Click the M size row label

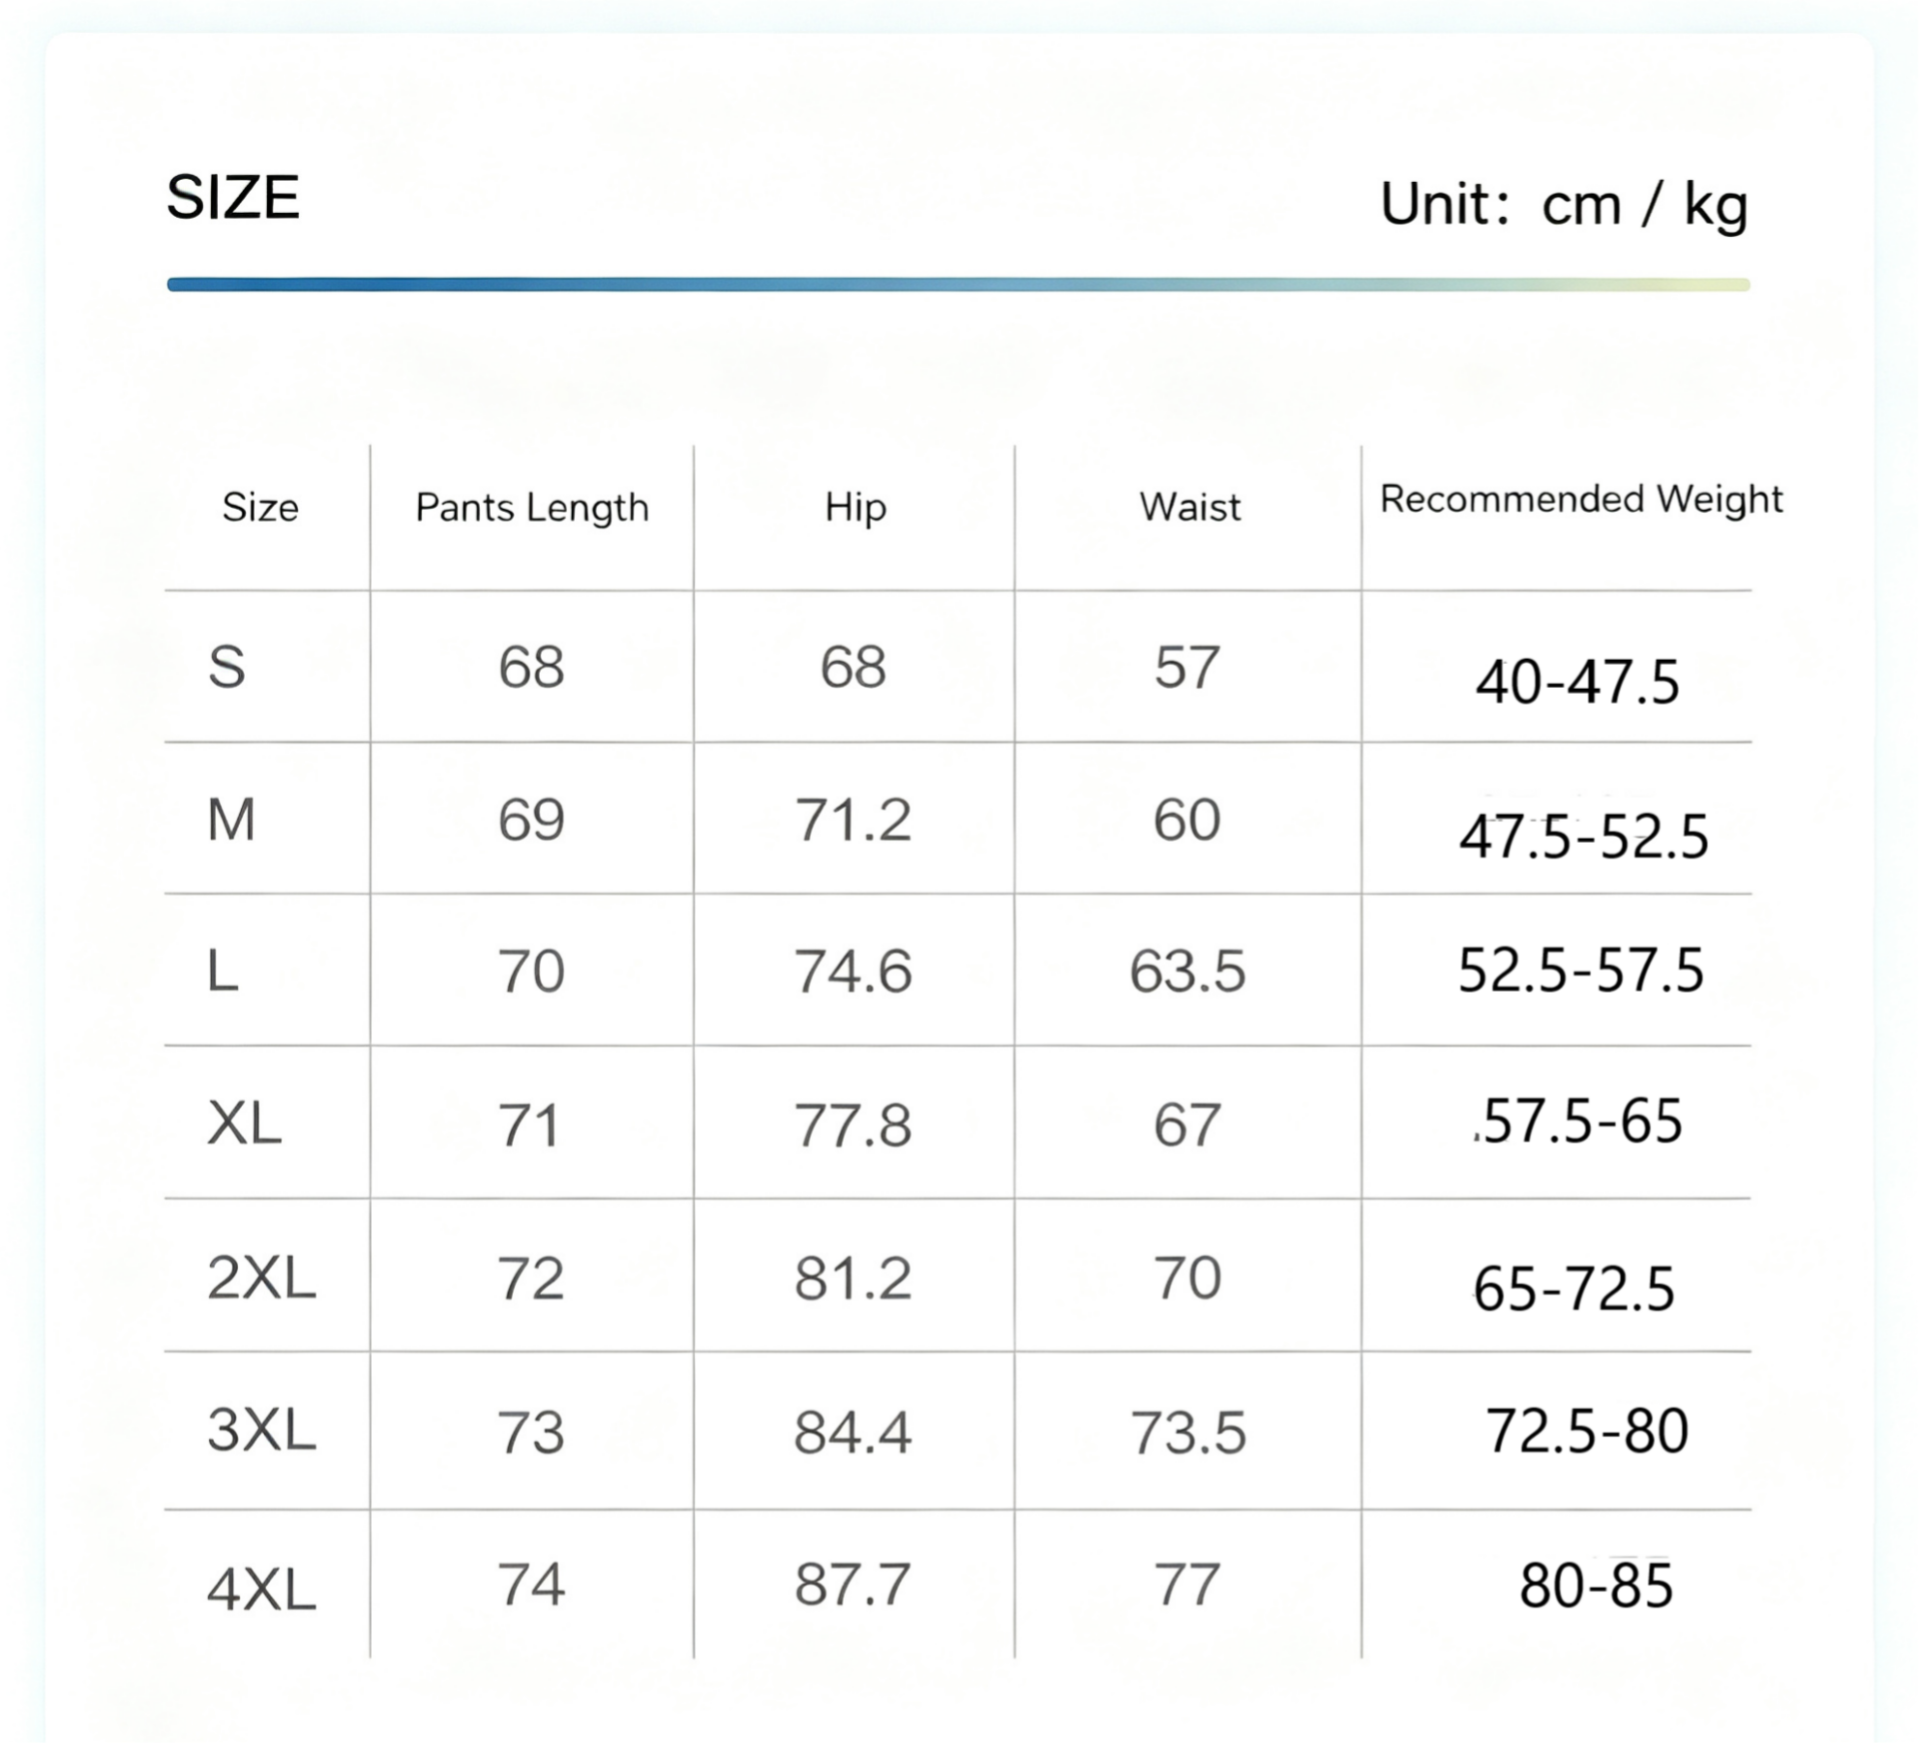231,820
